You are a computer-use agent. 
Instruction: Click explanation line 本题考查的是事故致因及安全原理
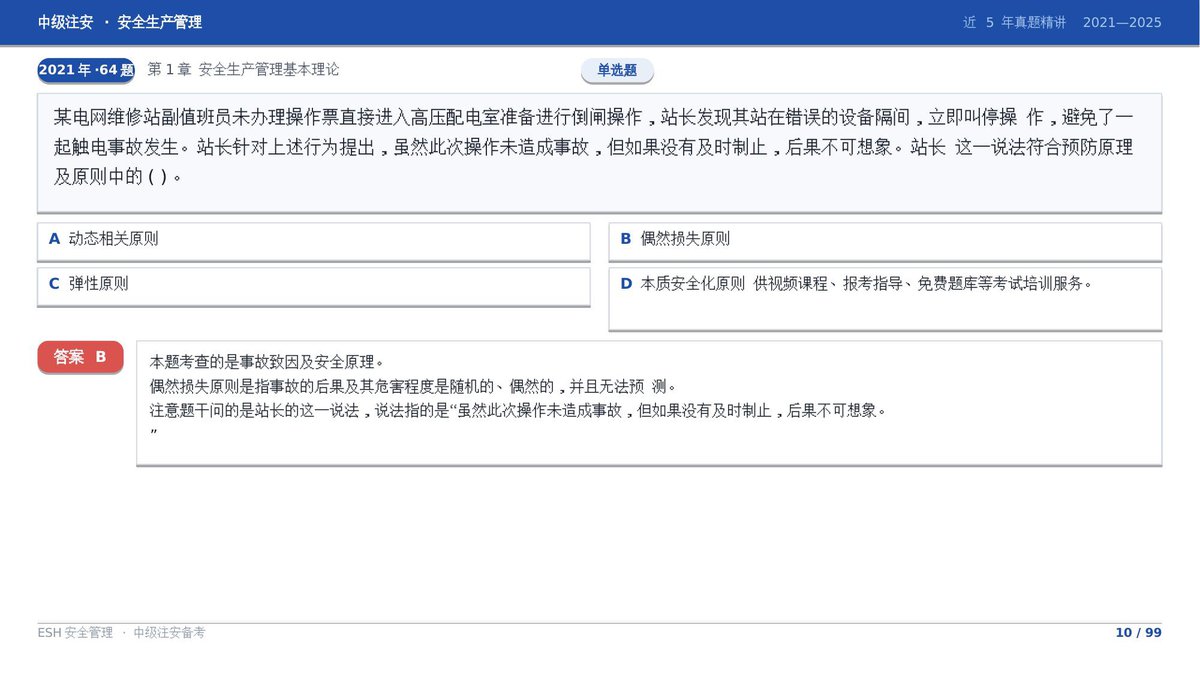click(x=267, y=362)
